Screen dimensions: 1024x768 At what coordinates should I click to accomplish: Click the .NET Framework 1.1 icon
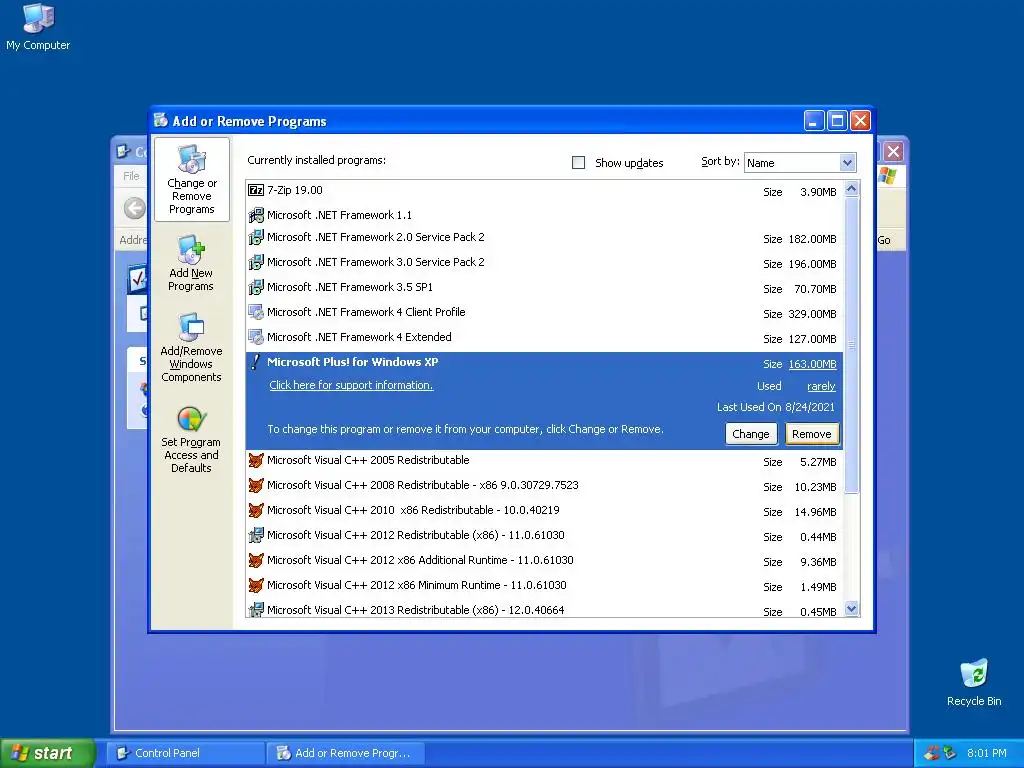pos(256,215)
